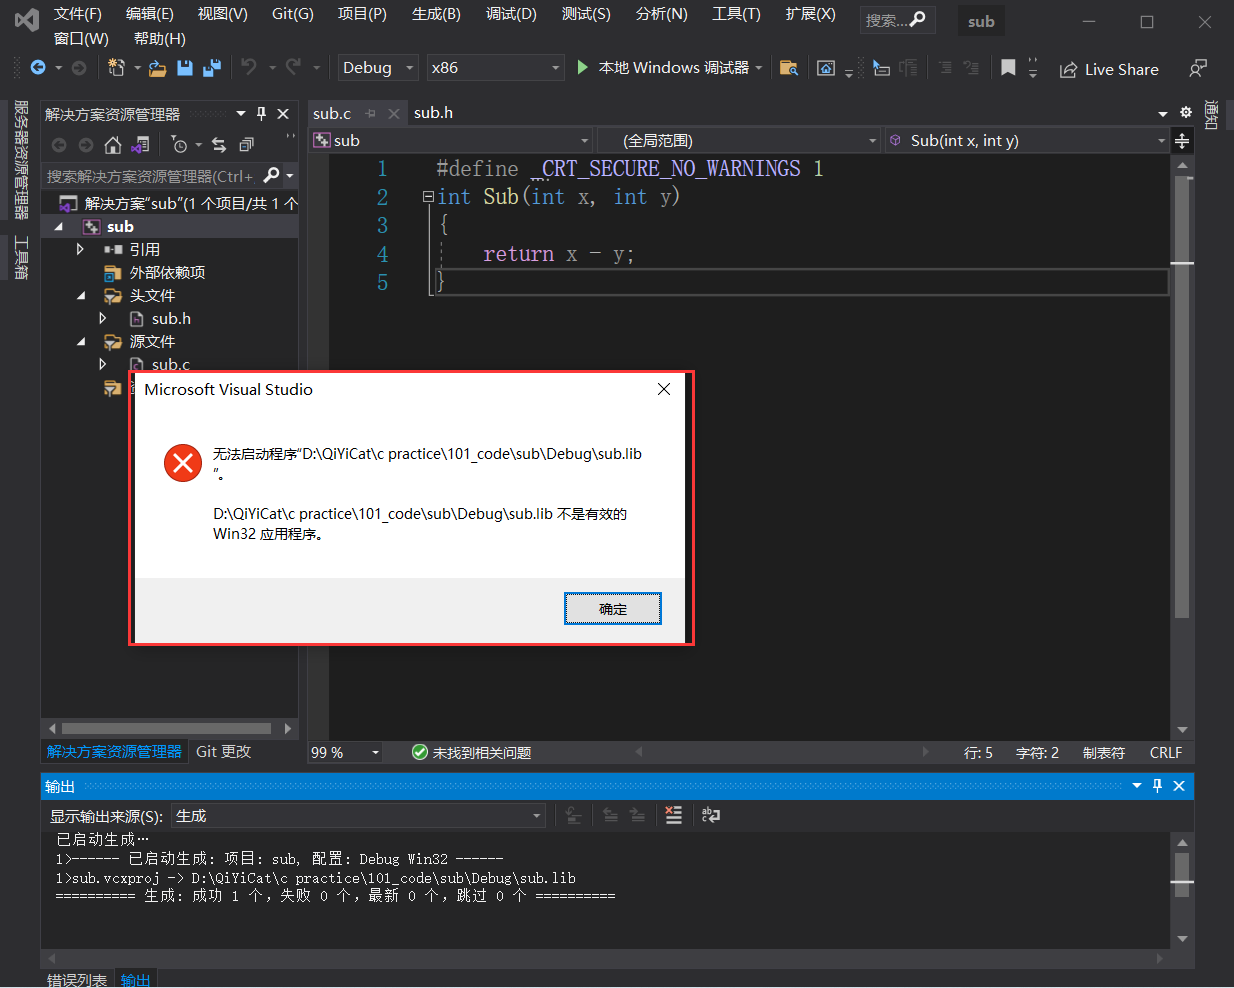Select the sub project node in tree
The height and width of the screenshot is (988, 1234).
pyautogui.click(x=120, y=226)
